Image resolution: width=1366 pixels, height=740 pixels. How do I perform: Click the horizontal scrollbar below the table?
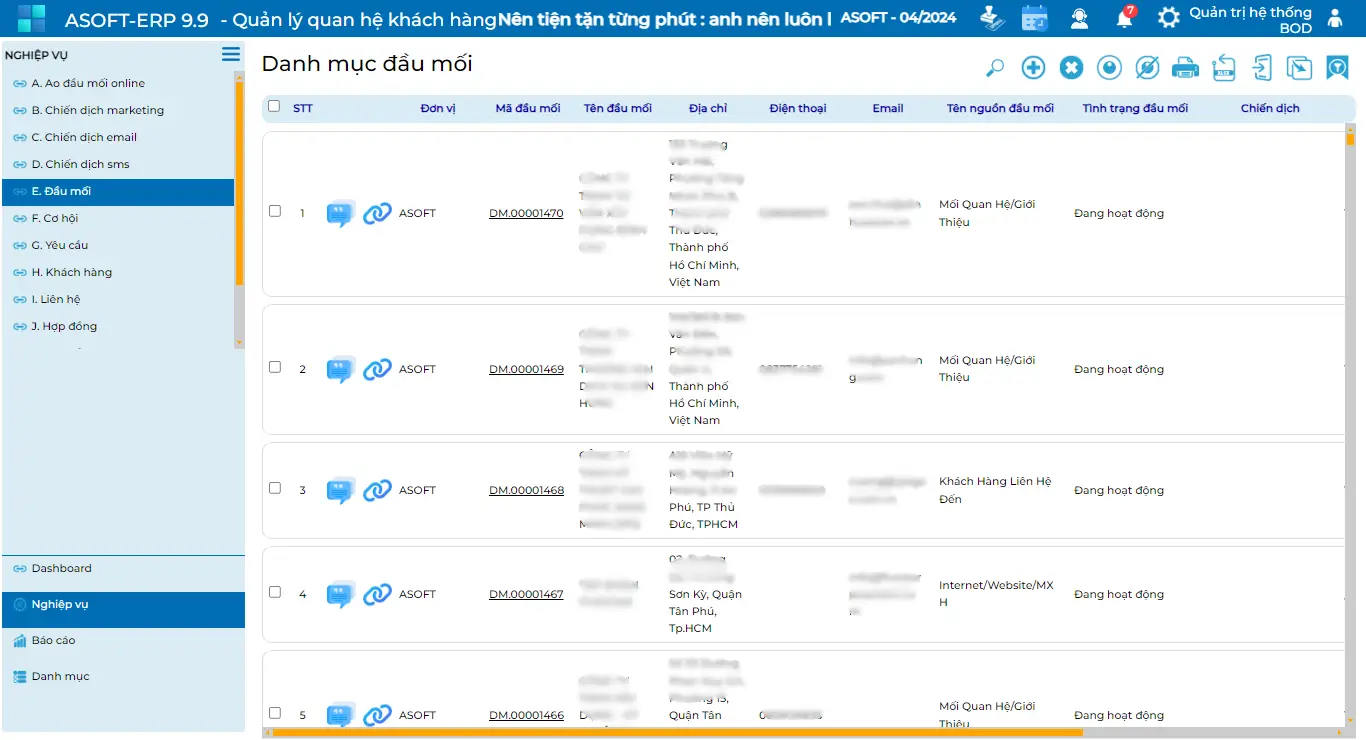tap(676, 733)
